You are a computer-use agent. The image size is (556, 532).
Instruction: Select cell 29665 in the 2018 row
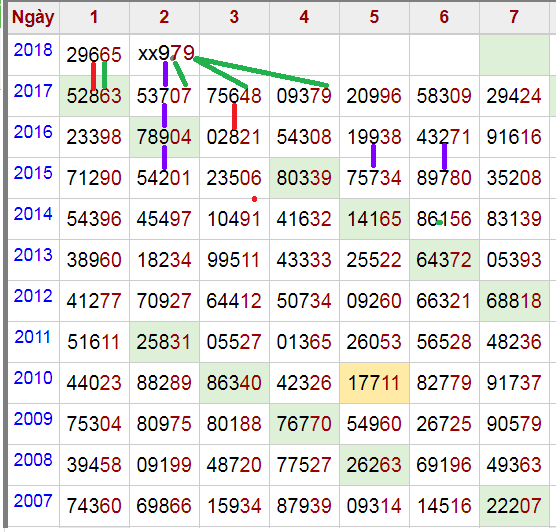pyautogui.click(x=94, y=55)
